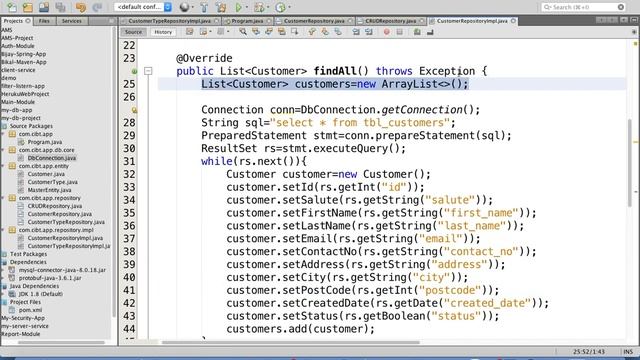
Task: Open the Run Project dropdown arrow
Action: pos(247,7)
